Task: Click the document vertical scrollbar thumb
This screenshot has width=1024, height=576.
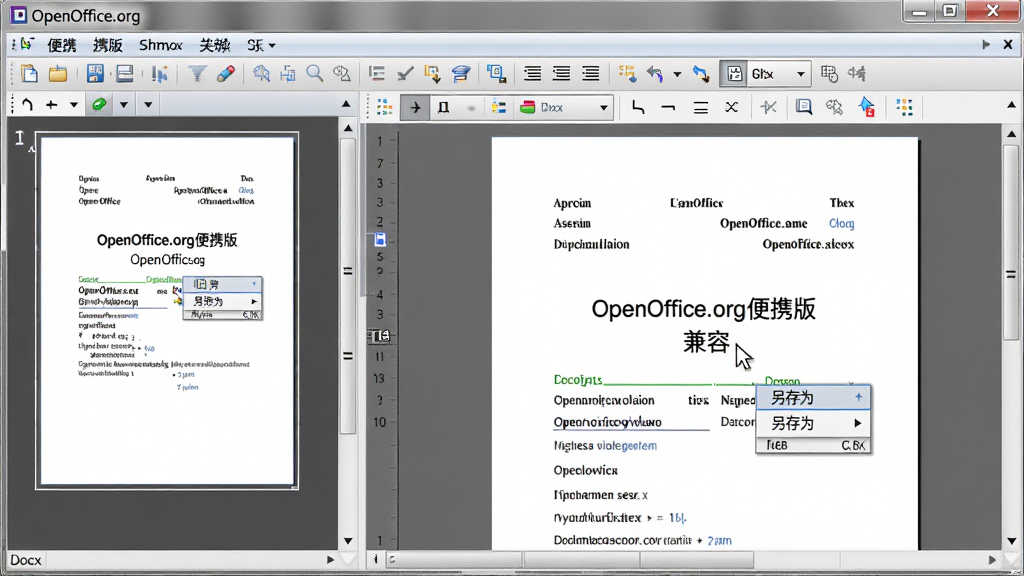Action: (x=1011, y=242)
